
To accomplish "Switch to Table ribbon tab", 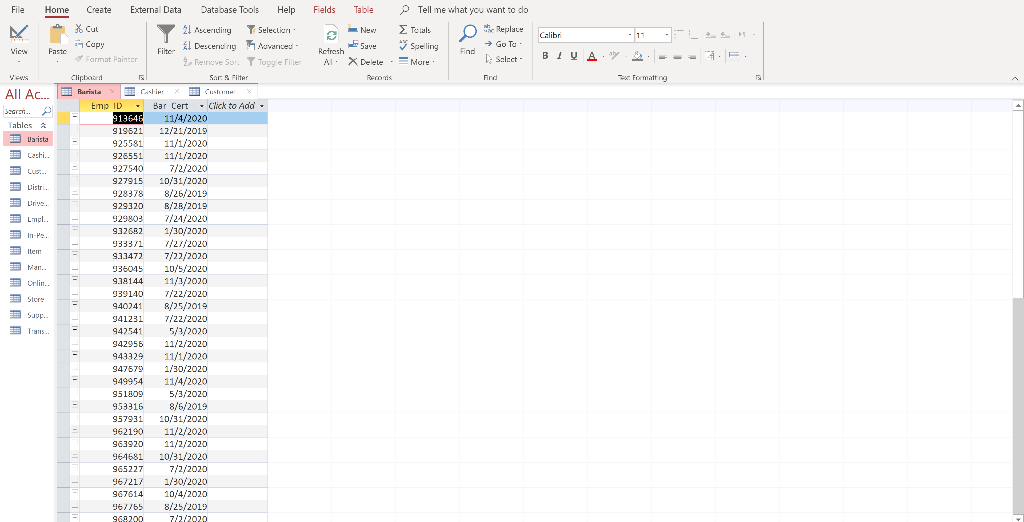I will 364,10.
